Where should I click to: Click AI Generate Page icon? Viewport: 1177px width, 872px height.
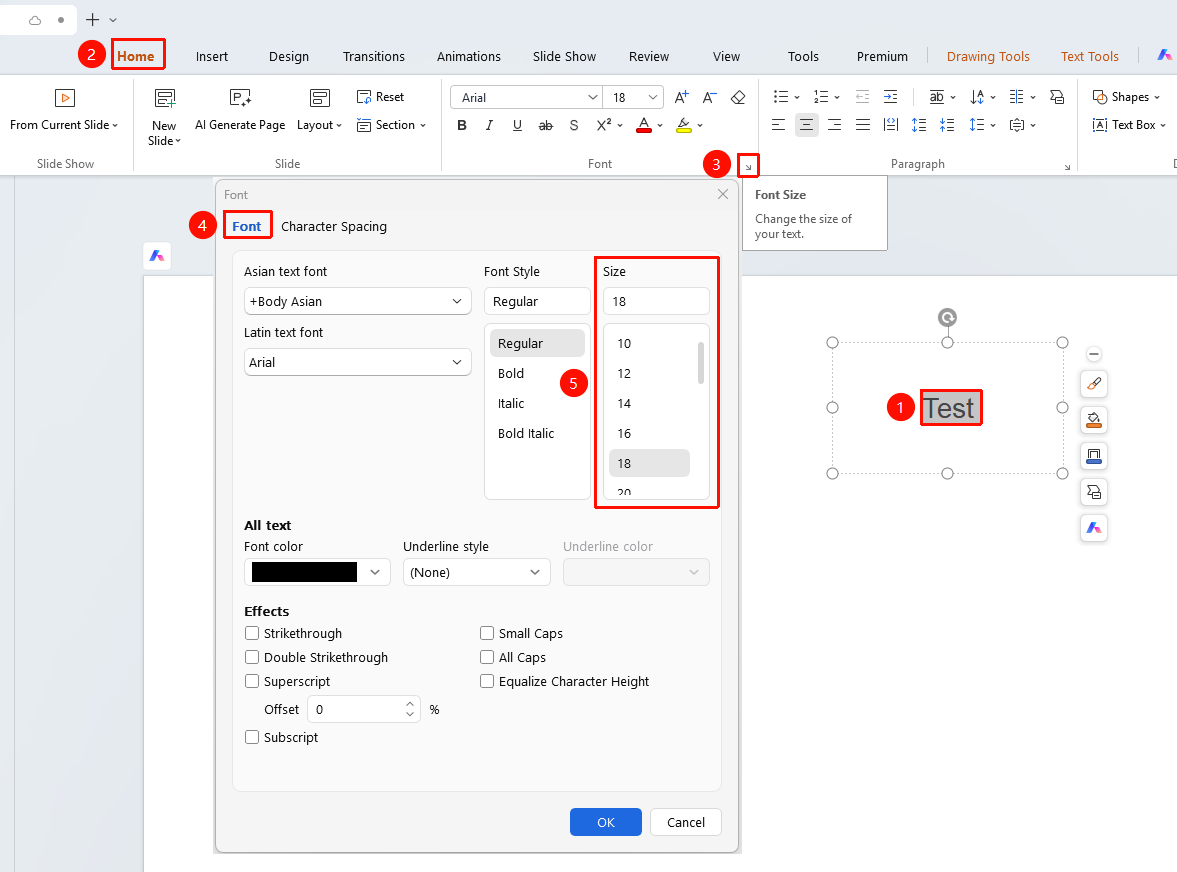pyautogui.click(x=240, y=98)
